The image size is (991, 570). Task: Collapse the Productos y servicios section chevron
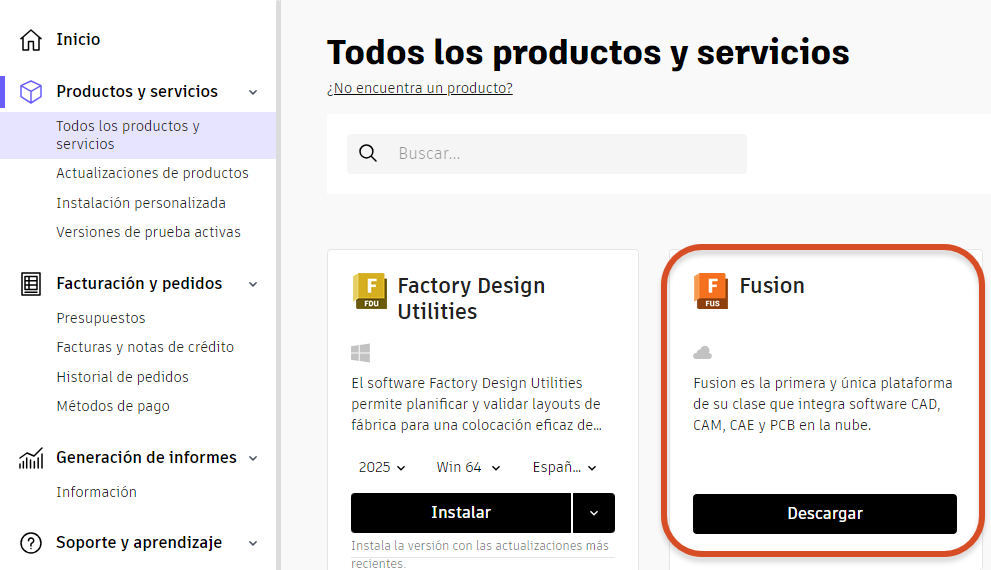click(253, 92)
